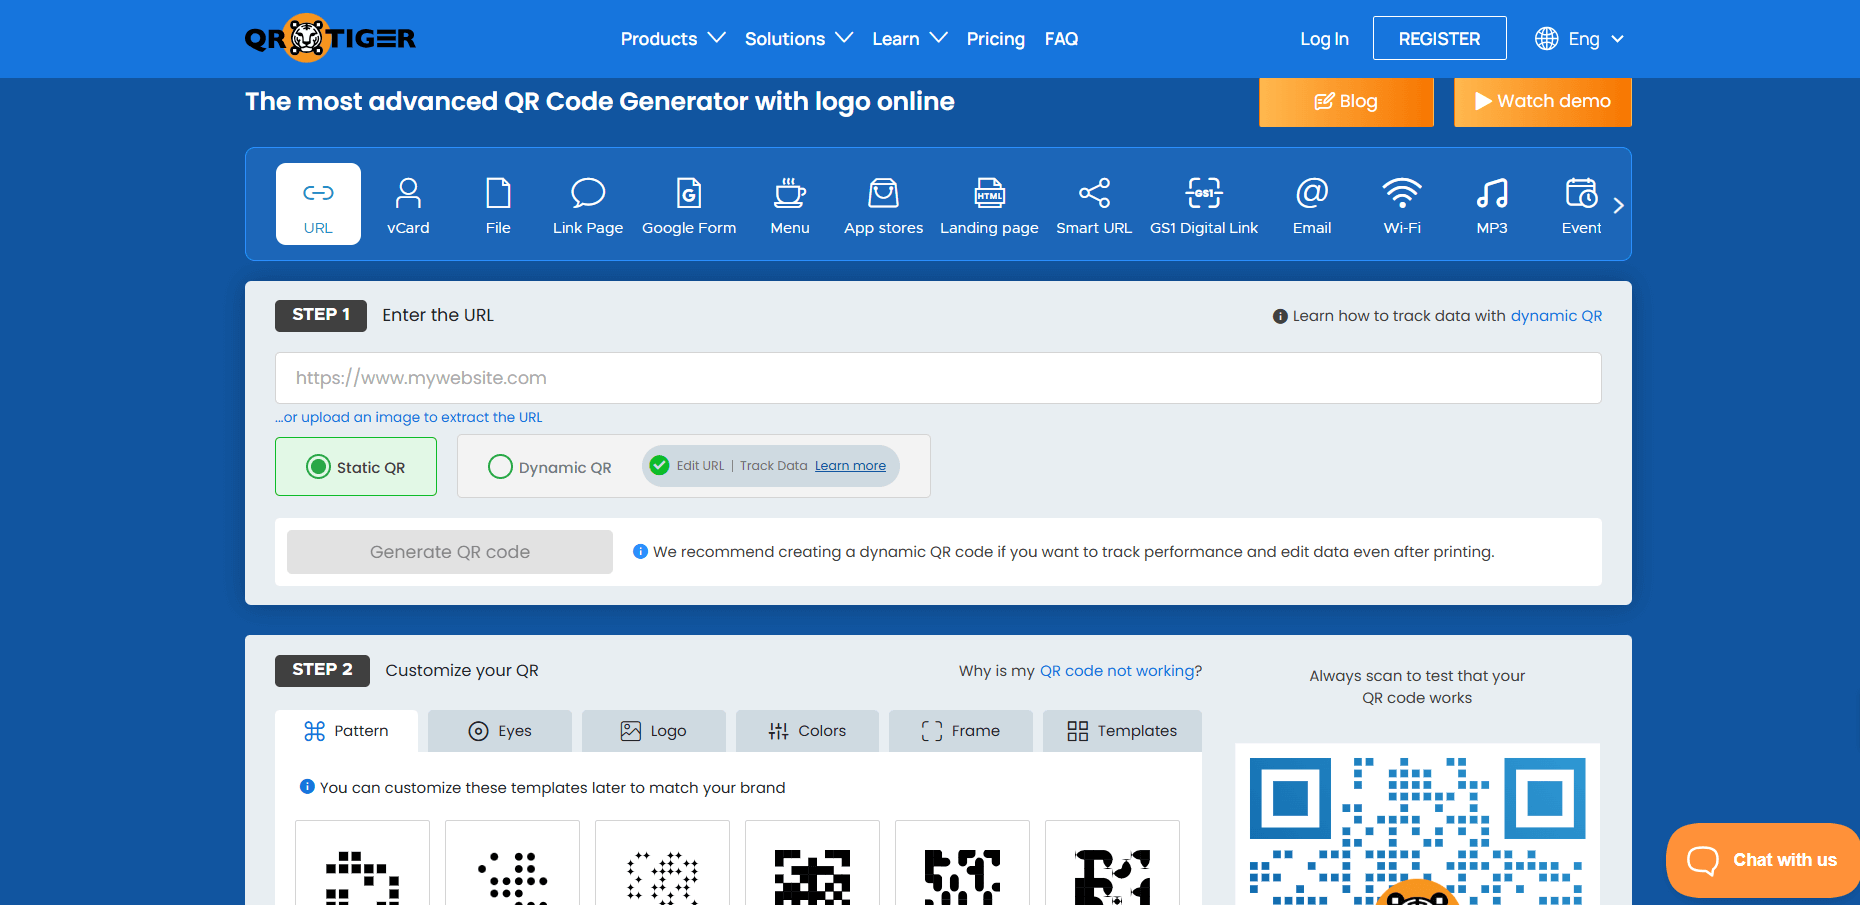Screen dimensions: 1860x905
Task: Open the Blog button
Action: pos(1346,102)
